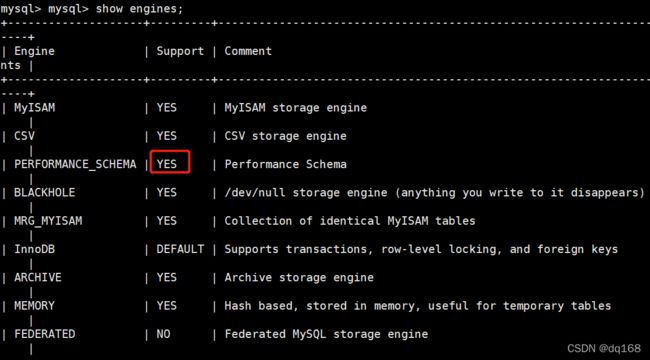Click the Comment column header
This screenshot has width=650, height=360.
pos(248,51)
